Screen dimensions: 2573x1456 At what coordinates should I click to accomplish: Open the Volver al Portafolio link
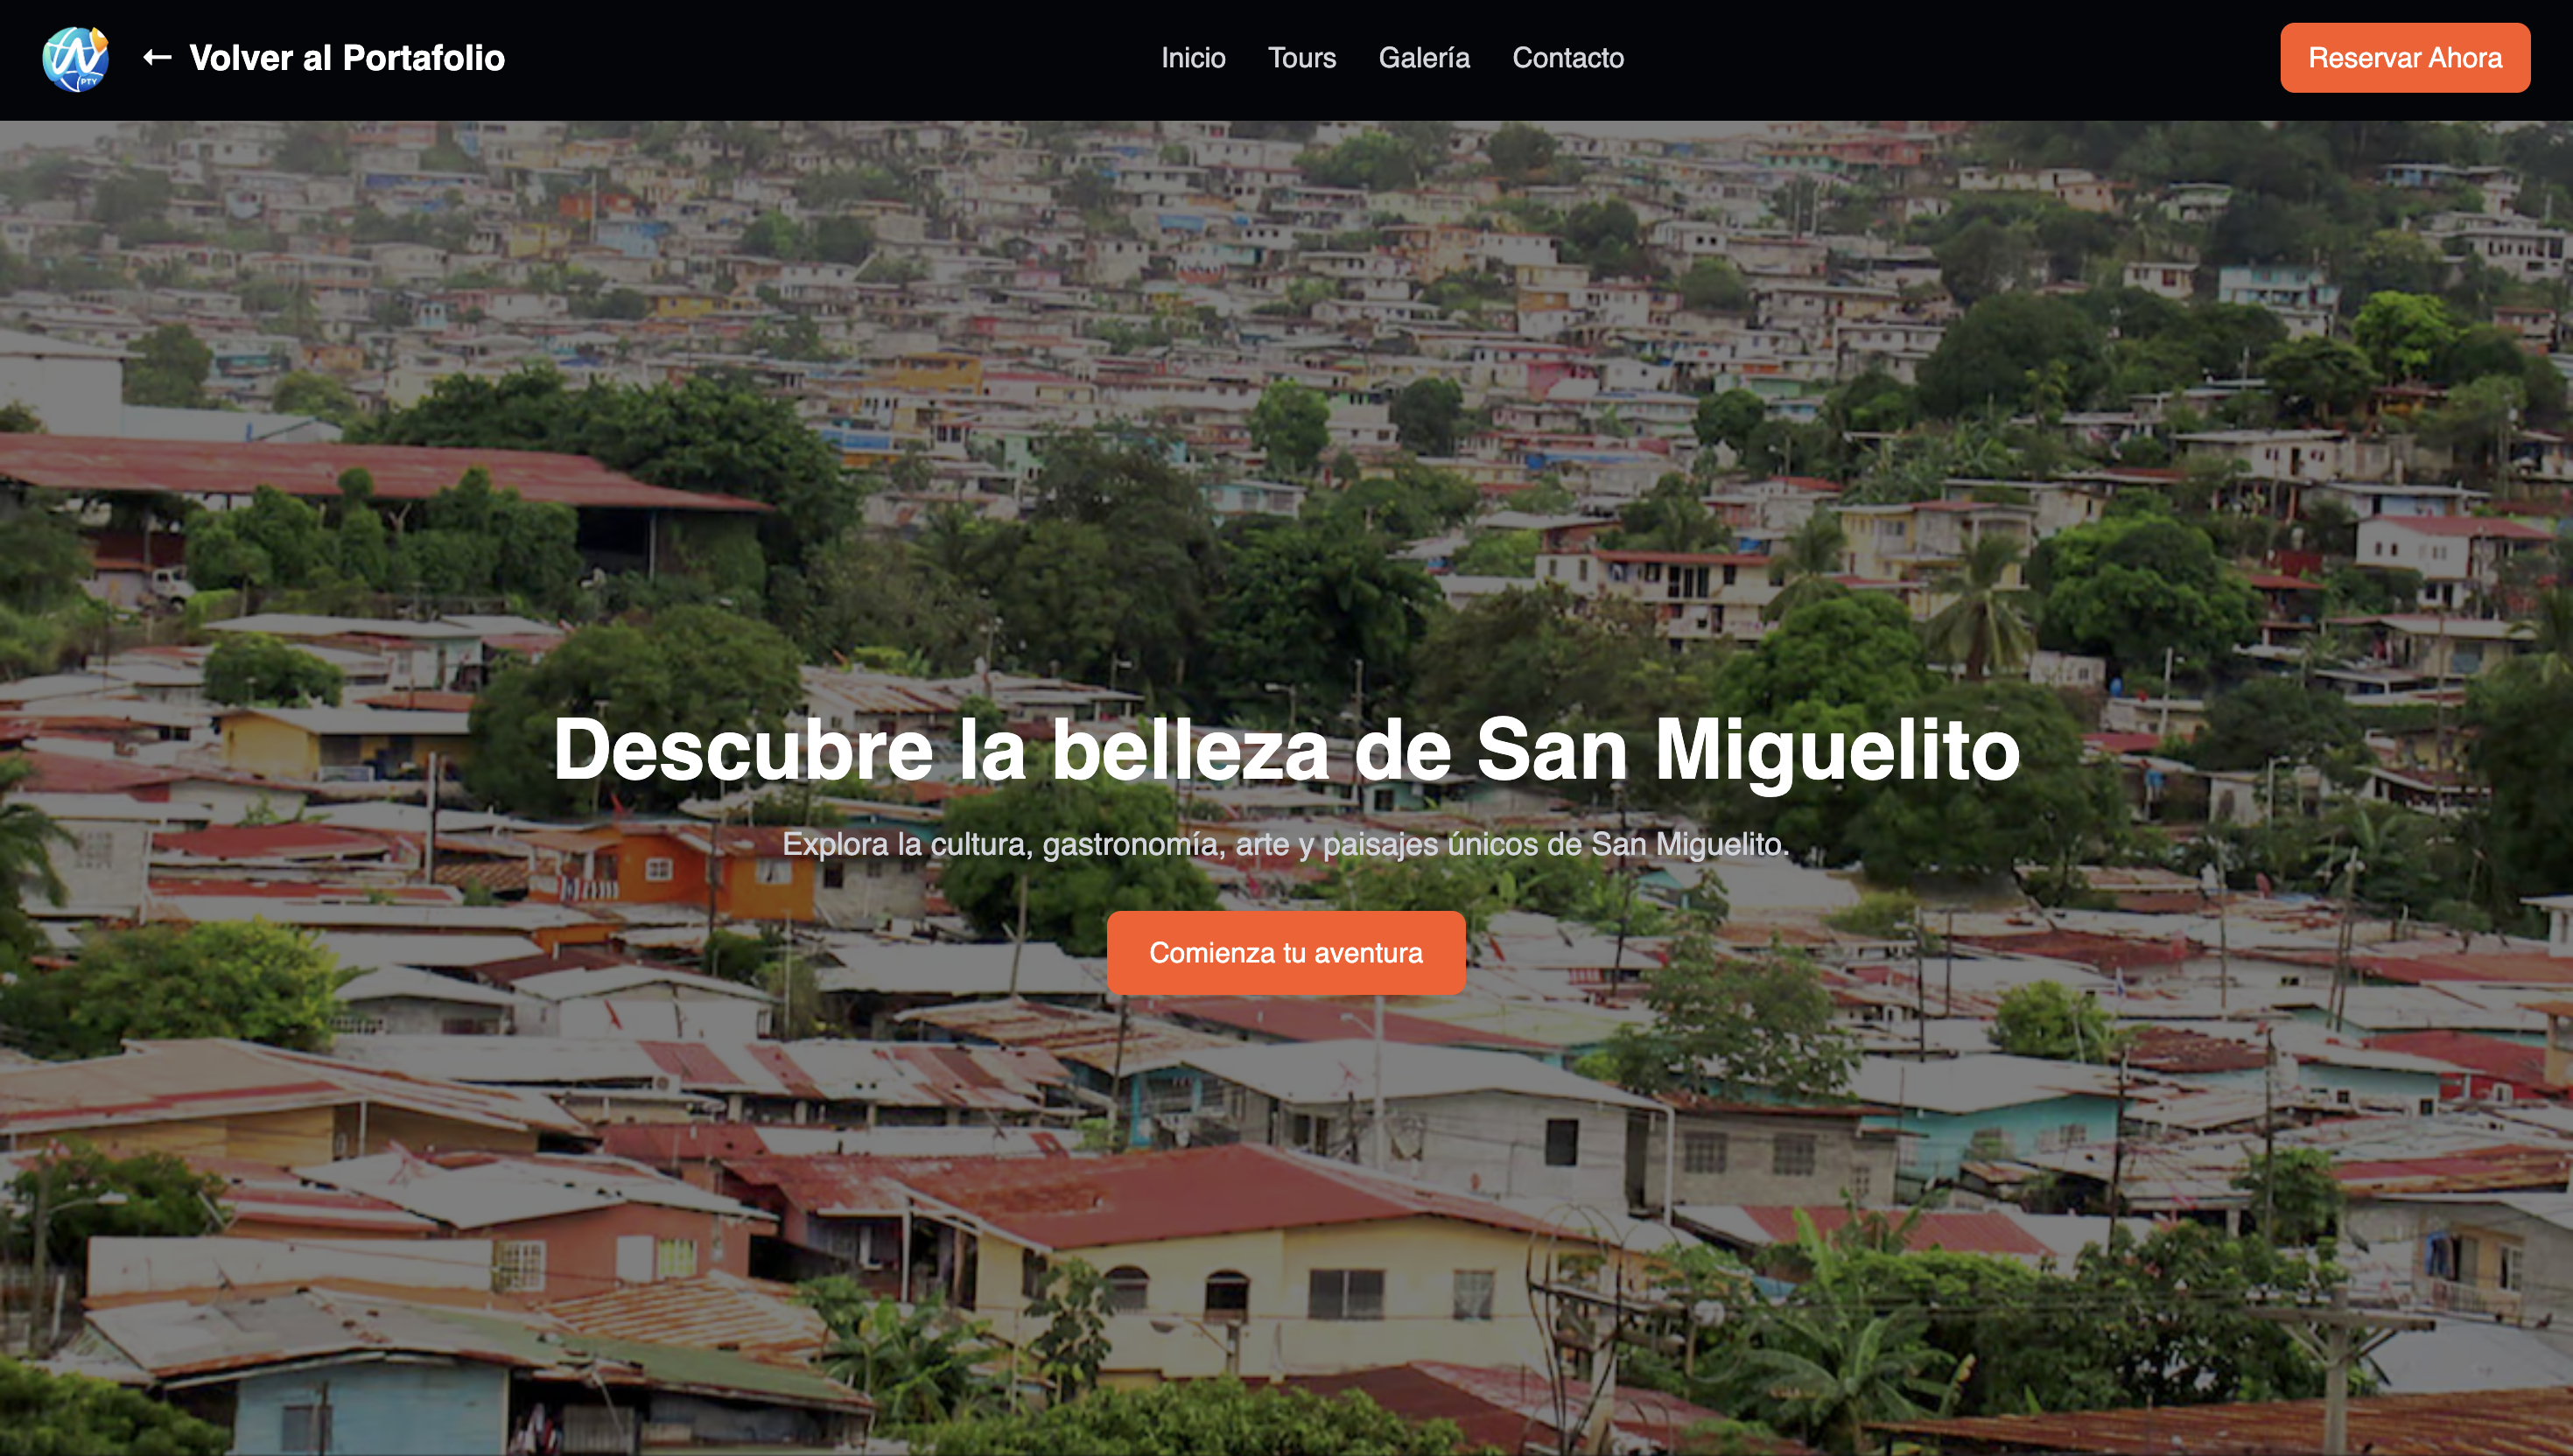point(324,58)
